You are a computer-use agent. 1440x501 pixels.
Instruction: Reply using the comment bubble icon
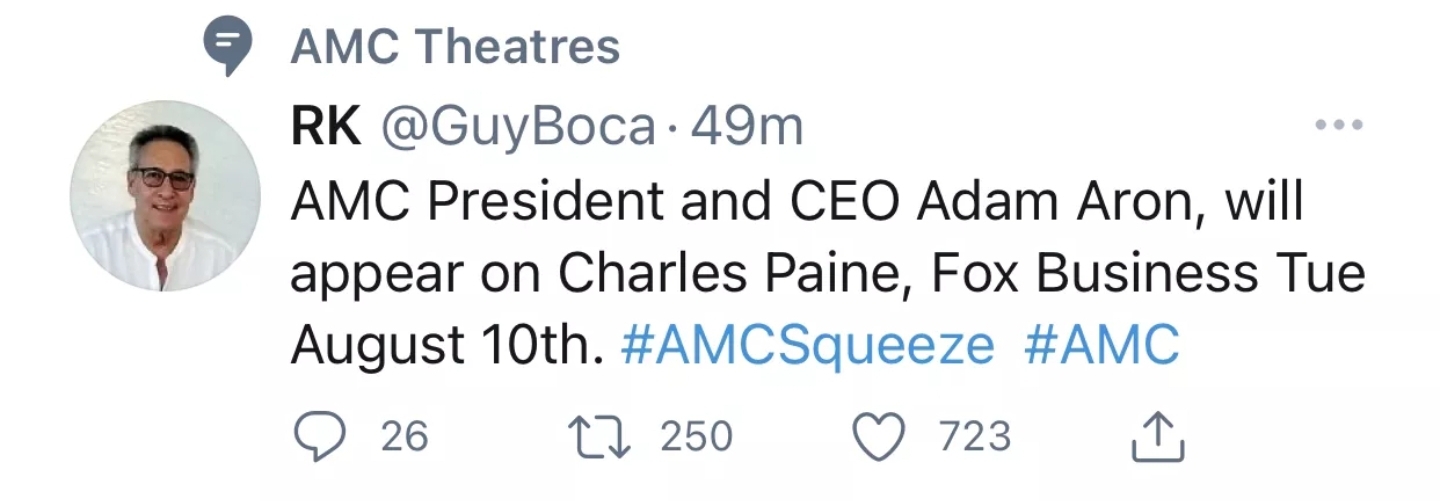click(x=319, y=436)
